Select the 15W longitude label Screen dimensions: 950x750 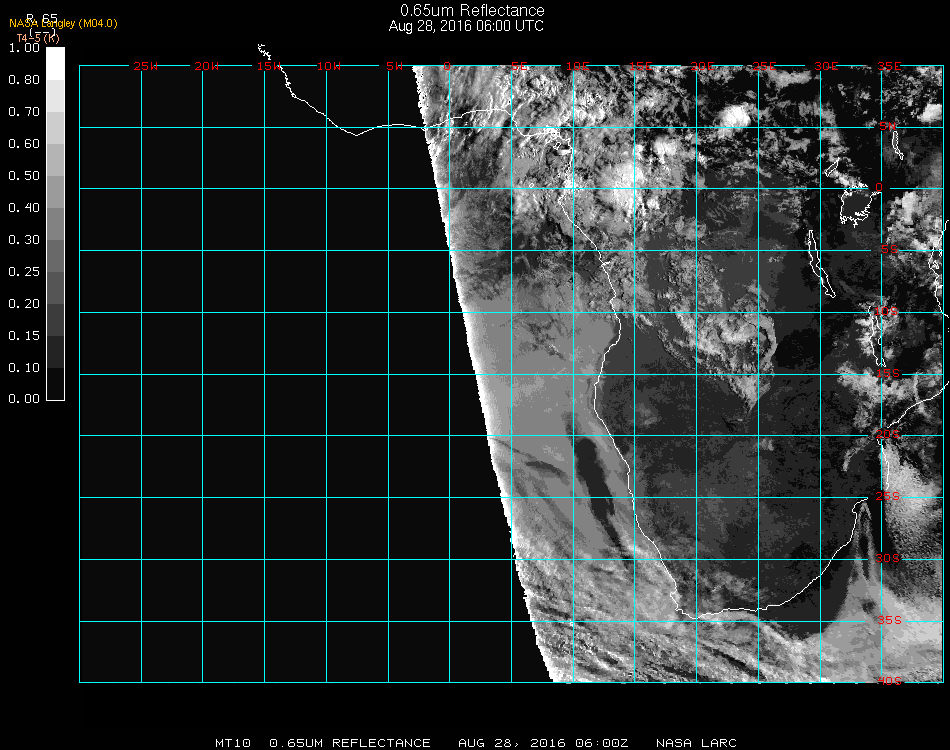click(269, 66)
